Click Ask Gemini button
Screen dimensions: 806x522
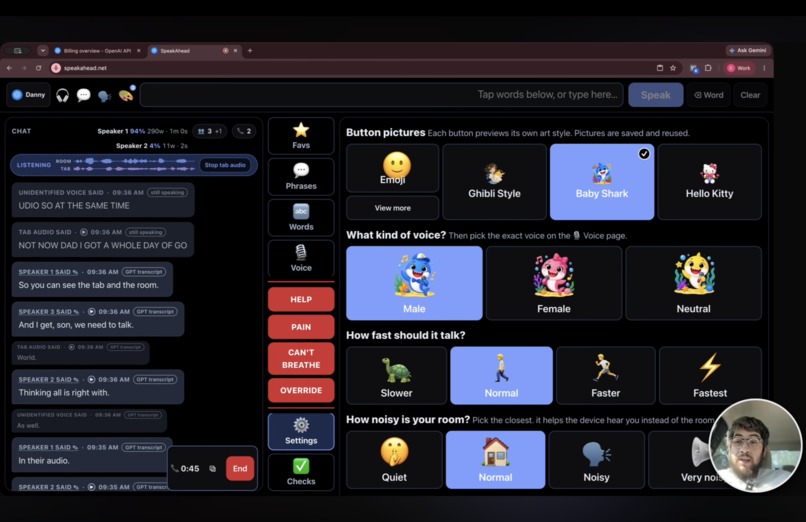coord(748,50)
